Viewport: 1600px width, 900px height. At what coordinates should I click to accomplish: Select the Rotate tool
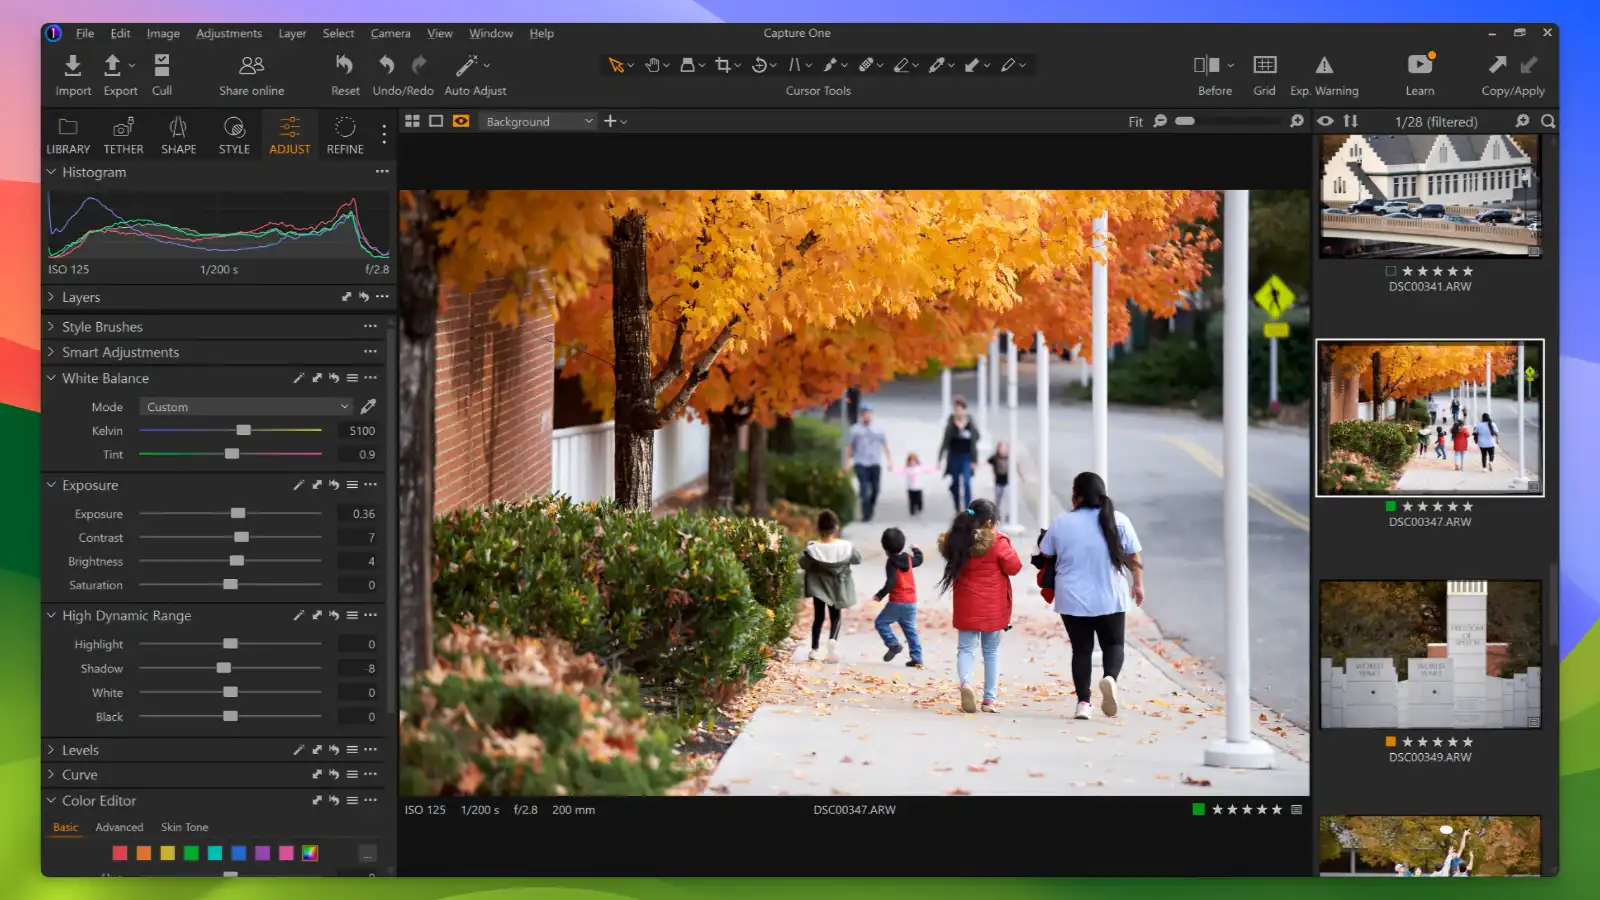759,64
